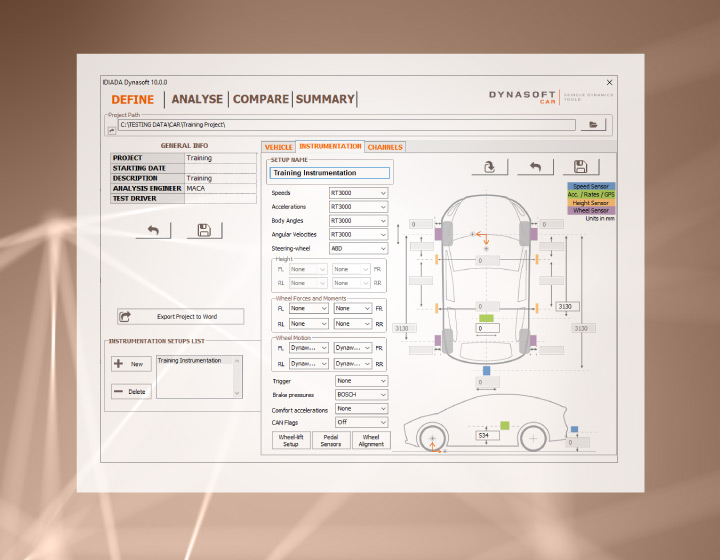Click the Wheel-lift Setup button

coord(291,440)
